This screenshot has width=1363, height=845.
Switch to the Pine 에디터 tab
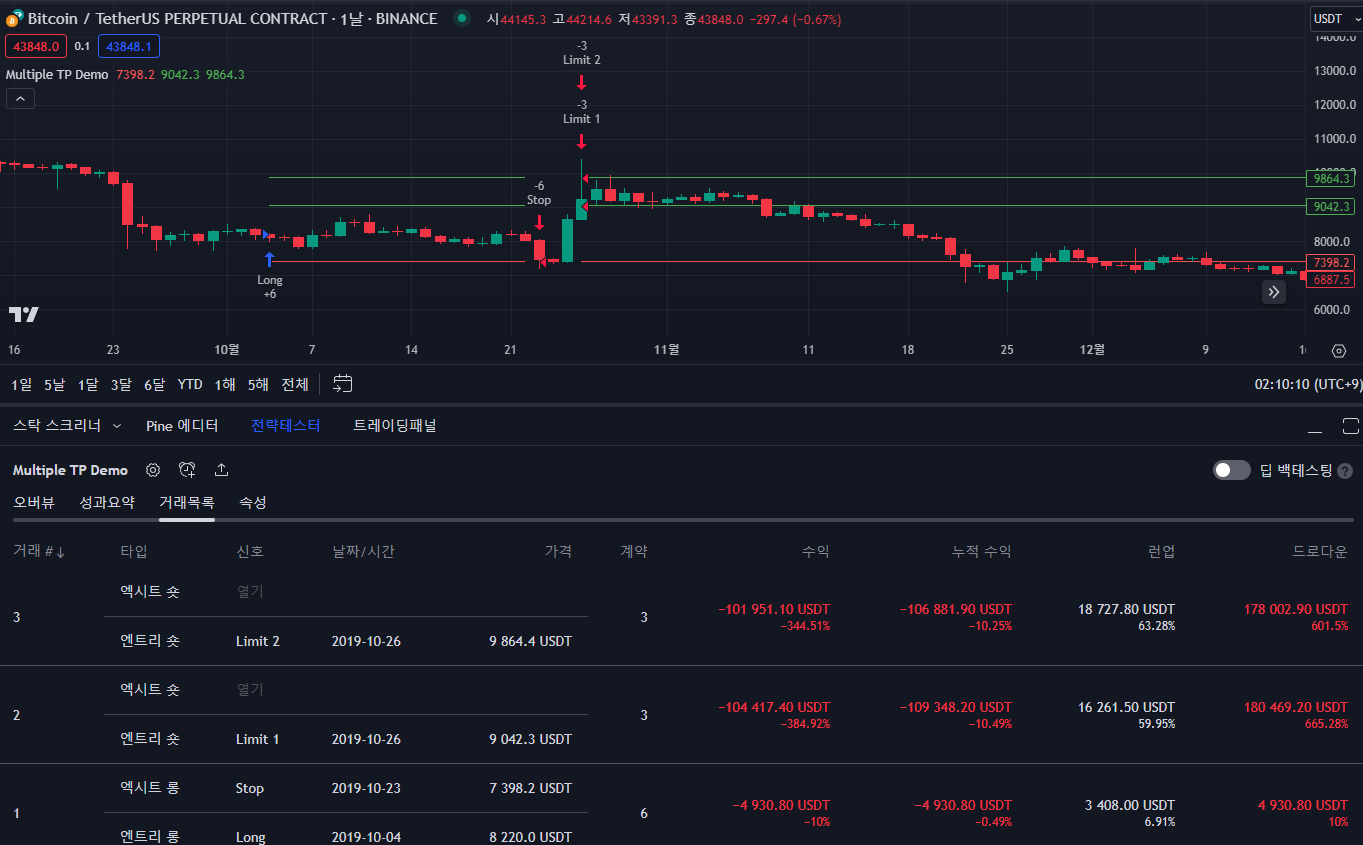(182, 426)
